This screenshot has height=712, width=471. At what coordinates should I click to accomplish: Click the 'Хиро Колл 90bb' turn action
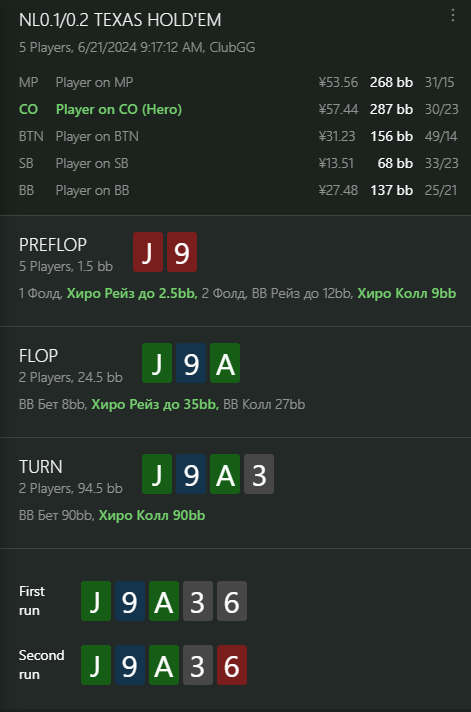tap(152, 515)
